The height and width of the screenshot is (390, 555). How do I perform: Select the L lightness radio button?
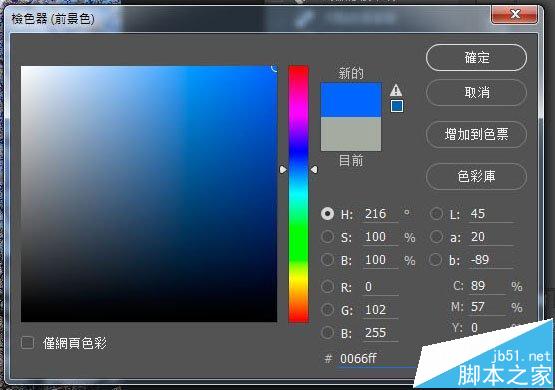pyautogui.click(x=436, y=214)
